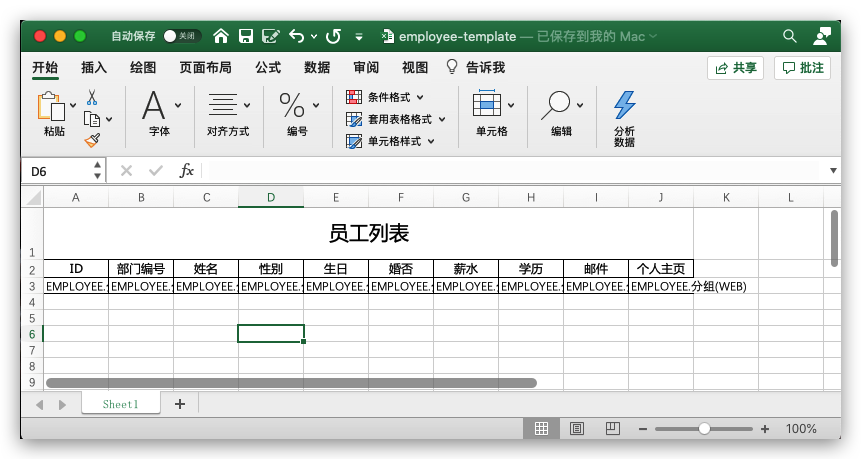Click the Name Box showing D6

coord(57,171)
